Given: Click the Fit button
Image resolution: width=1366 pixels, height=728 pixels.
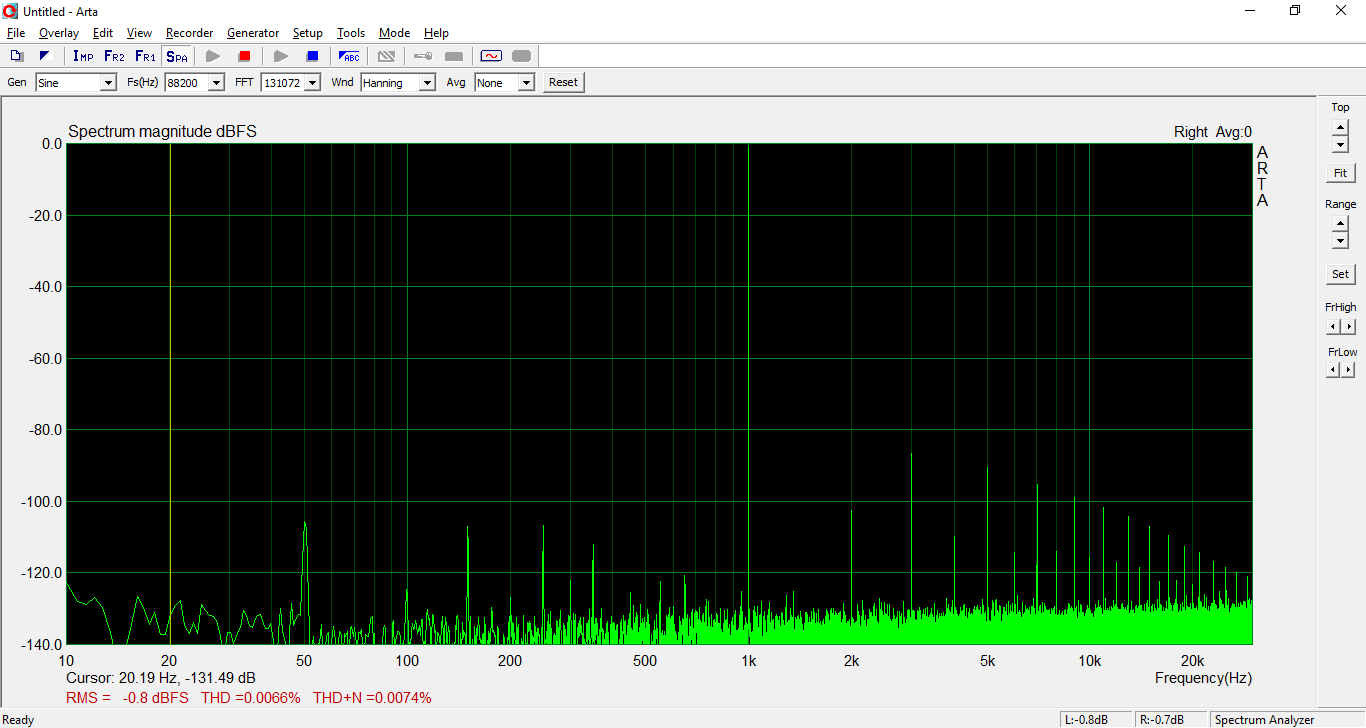Looking at the screenshot, I should [1340, 173].
